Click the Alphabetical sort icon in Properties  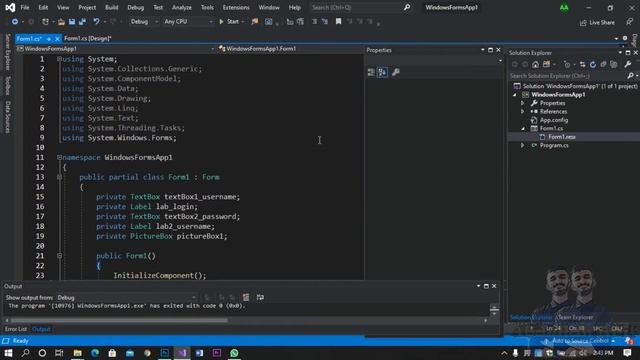pyautogui.click(x=382, y=72)
